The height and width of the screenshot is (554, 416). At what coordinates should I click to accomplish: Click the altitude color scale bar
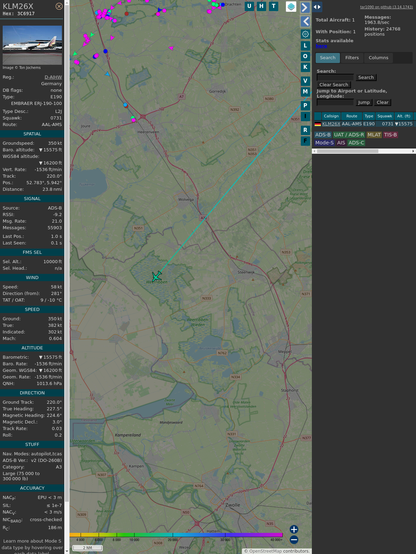point(176,535)
